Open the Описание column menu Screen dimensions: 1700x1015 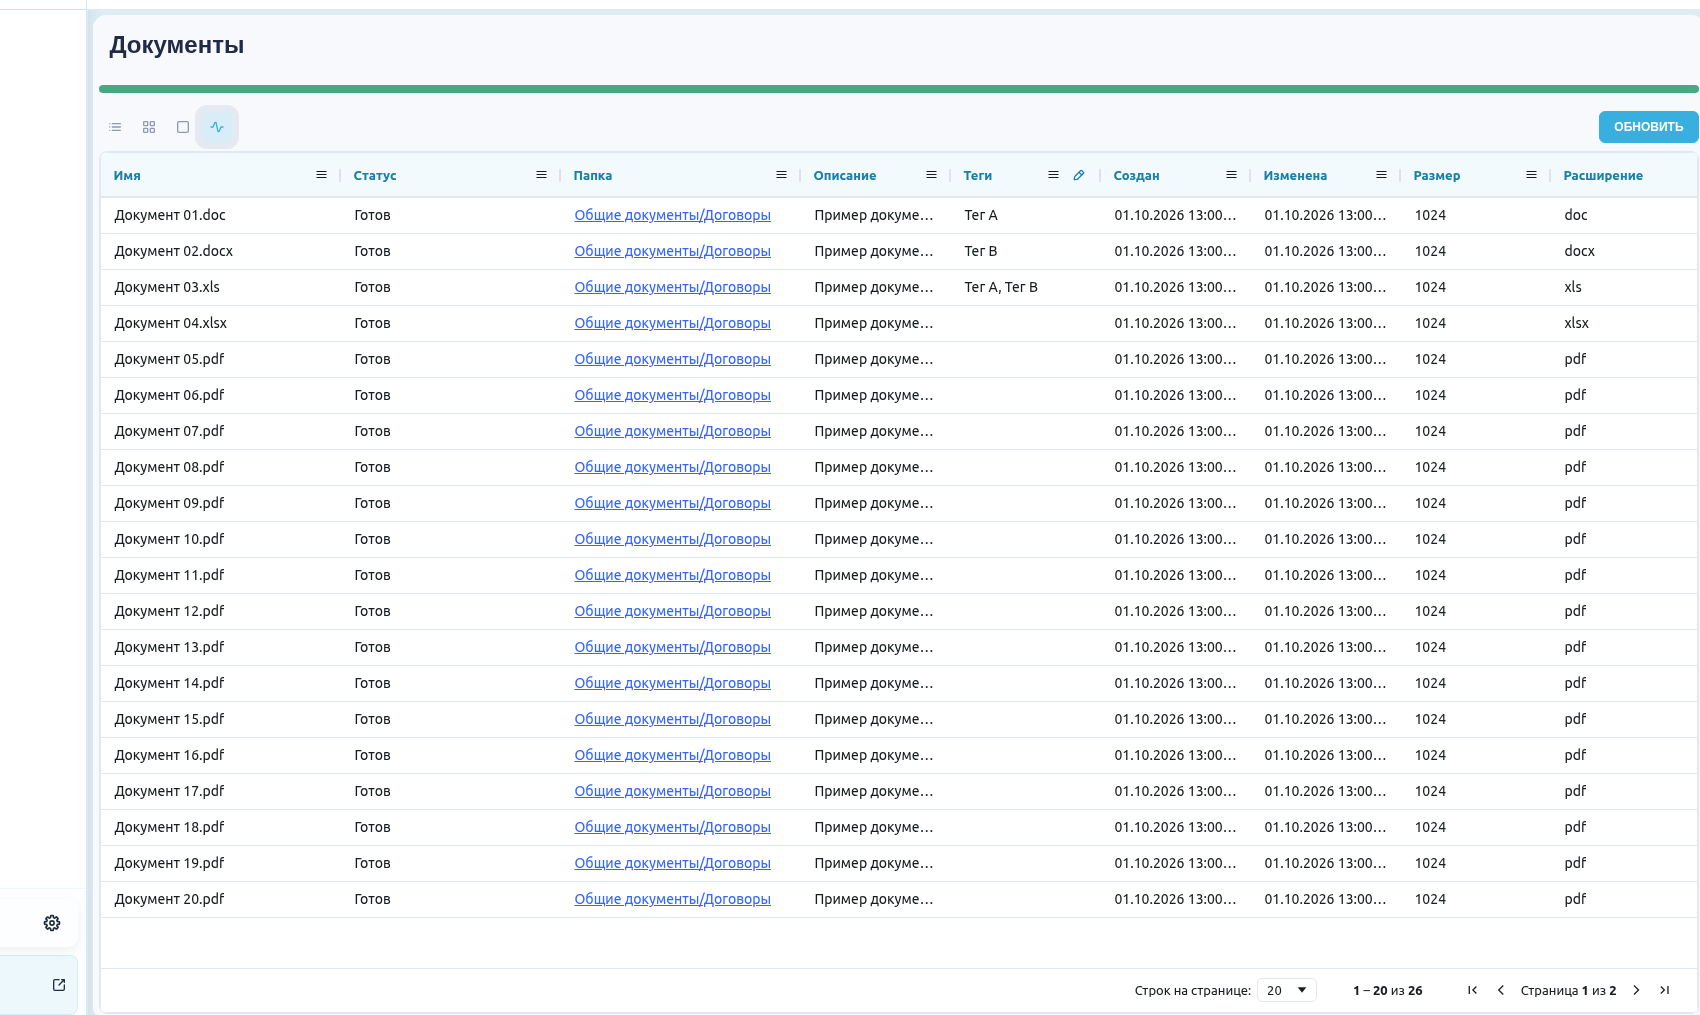931,175
